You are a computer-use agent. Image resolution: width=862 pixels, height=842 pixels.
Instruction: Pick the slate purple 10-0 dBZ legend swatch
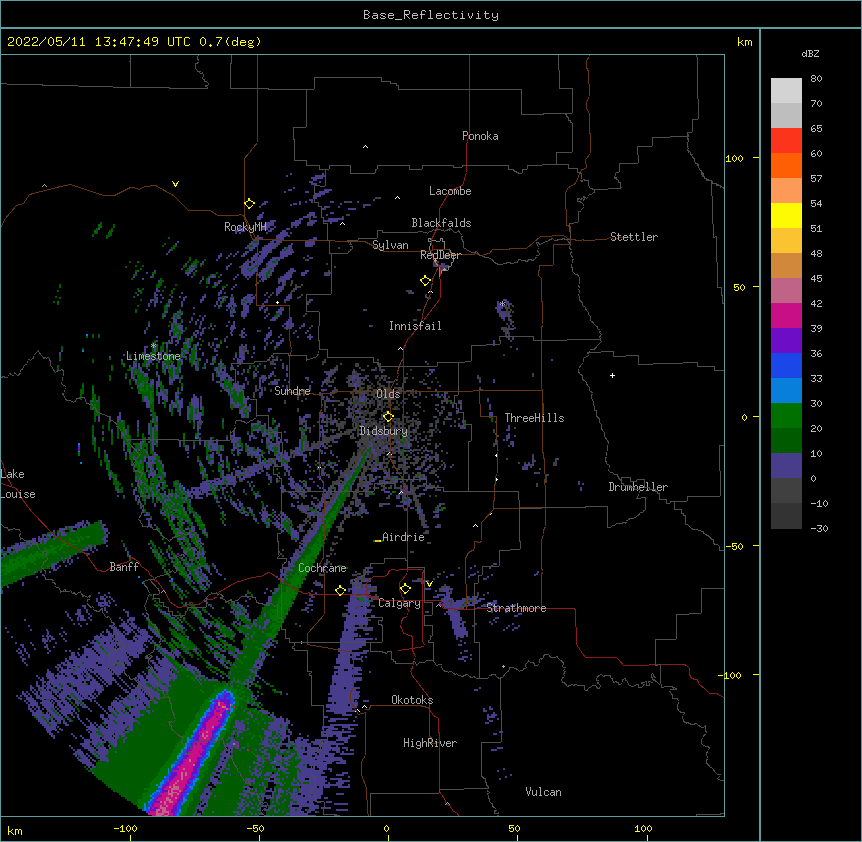coord(786,466)
